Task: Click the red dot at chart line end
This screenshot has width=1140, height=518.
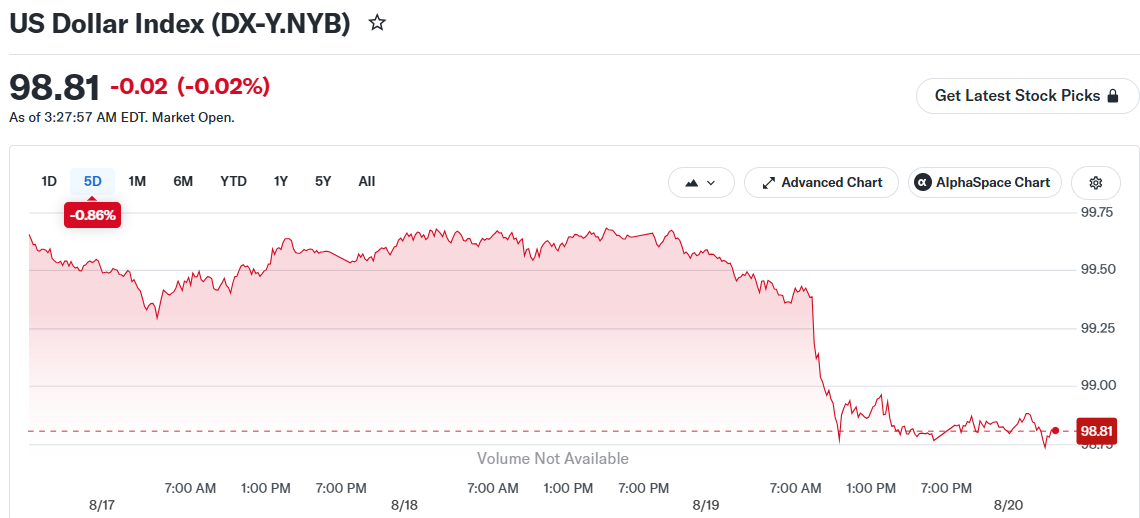Action: [x=1056, y=430]
